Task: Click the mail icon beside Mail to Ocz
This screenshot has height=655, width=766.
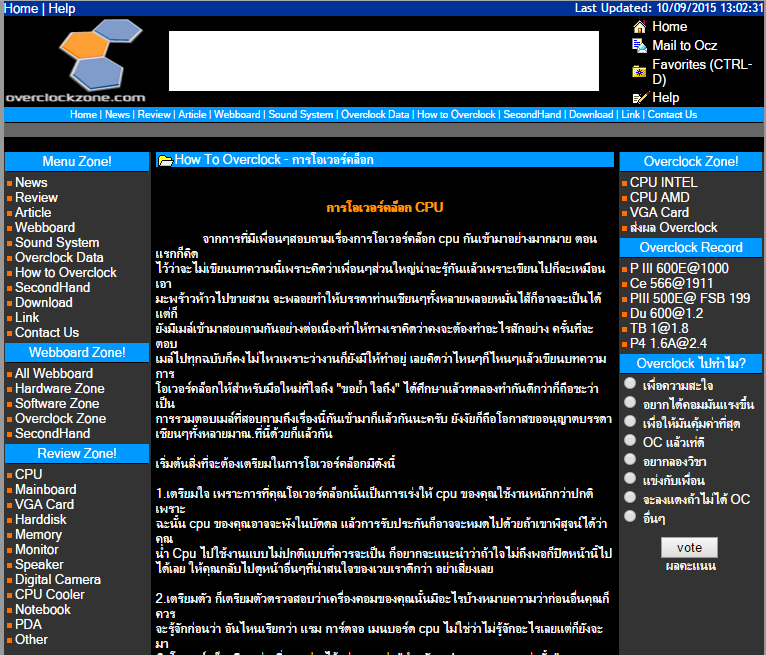Action: click(639, 45)
